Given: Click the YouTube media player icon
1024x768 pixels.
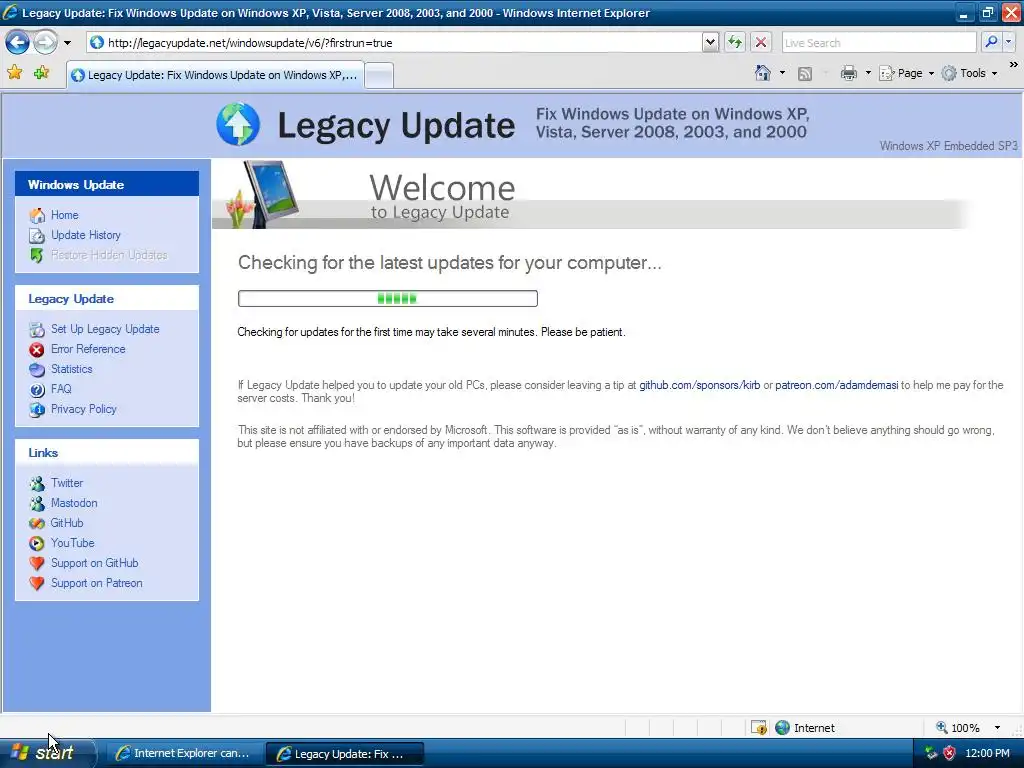Looking at the screenshot, I should [37, 543].
